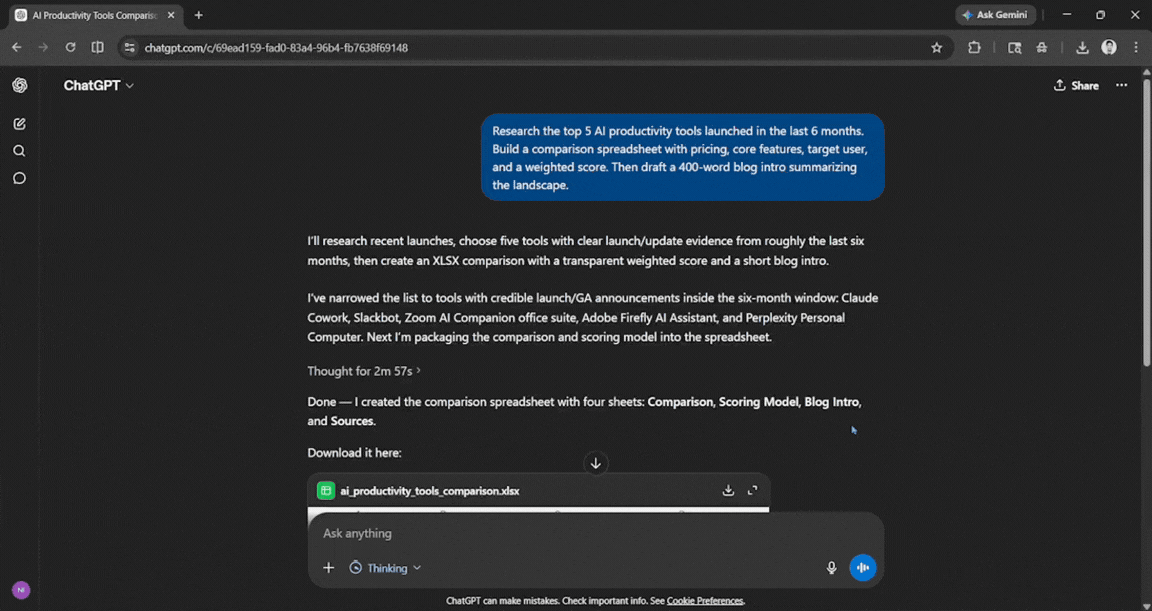Screen dimensions: 1152x611
Task: Download the ai_productivity_tools_comparison.xlsx file
Action: click(x=728, y=491)
